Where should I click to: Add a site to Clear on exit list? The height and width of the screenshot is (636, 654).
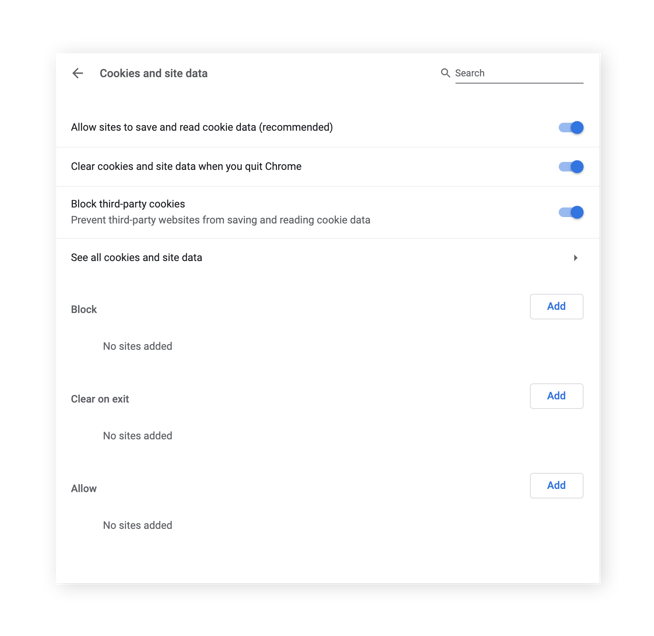556,396
